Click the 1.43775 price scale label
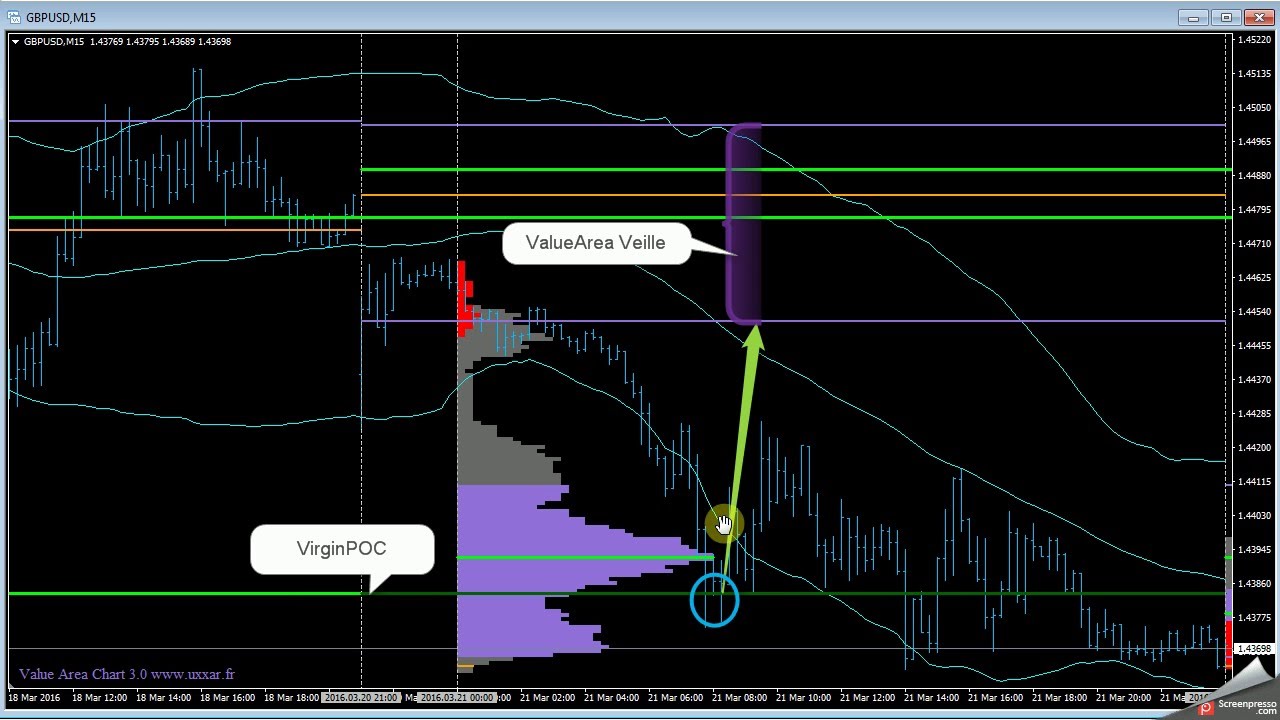 tap(1255, 618)
